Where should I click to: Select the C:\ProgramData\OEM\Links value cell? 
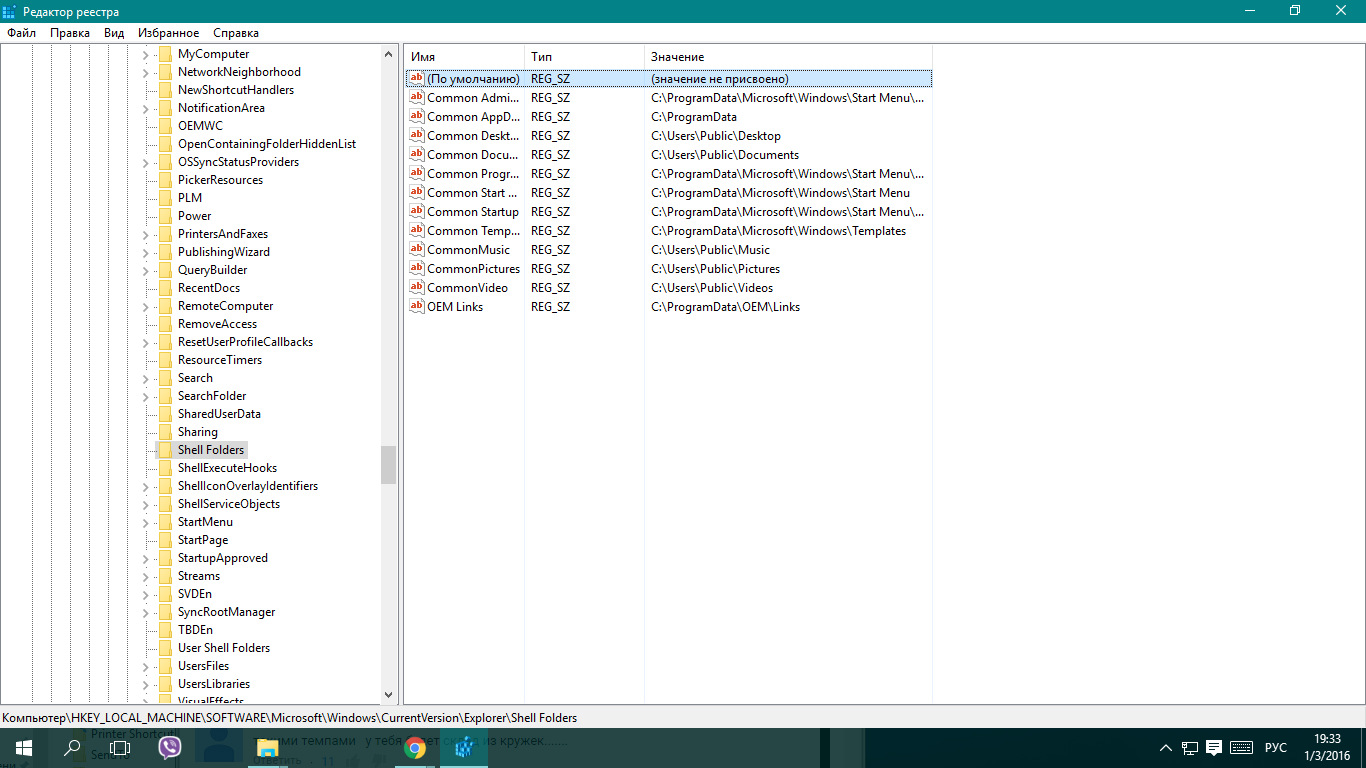pyautogui.click(x=726, y=306)
